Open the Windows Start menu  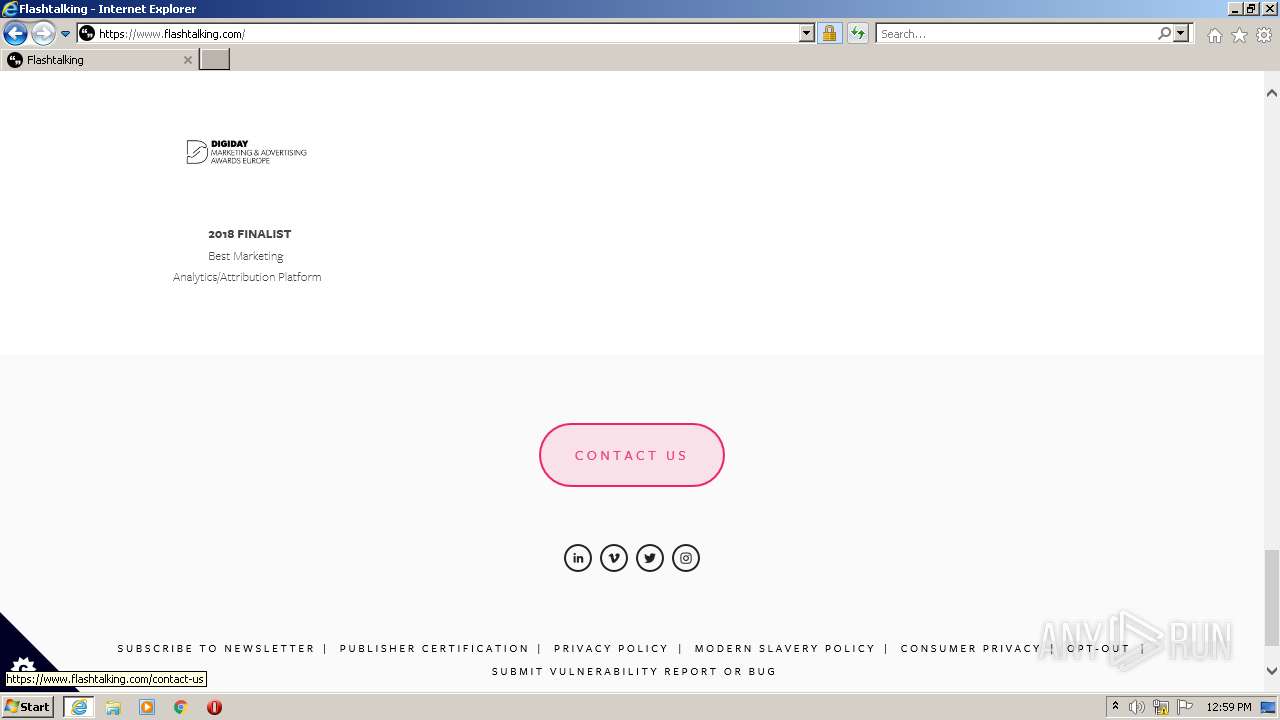[28, 707]
